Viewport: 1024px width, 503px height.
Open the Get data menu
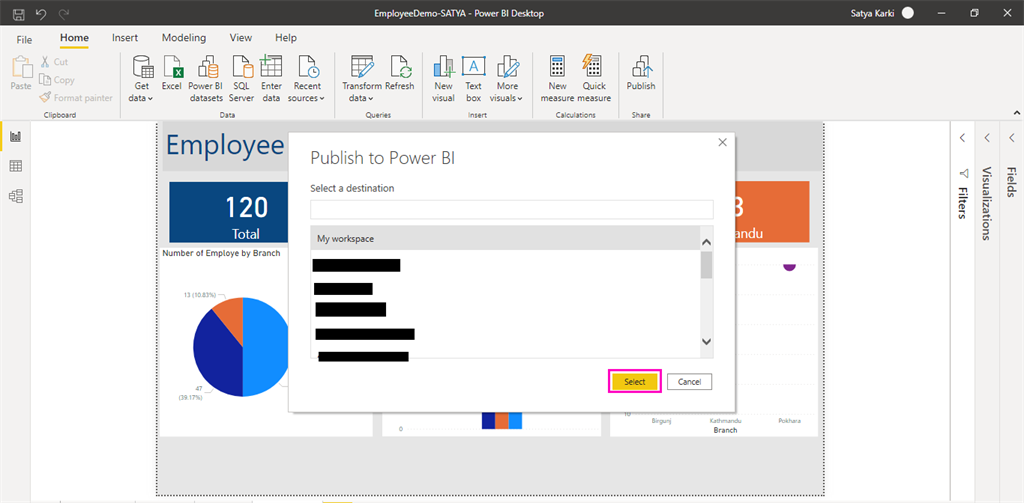click(x=141, y=78)
